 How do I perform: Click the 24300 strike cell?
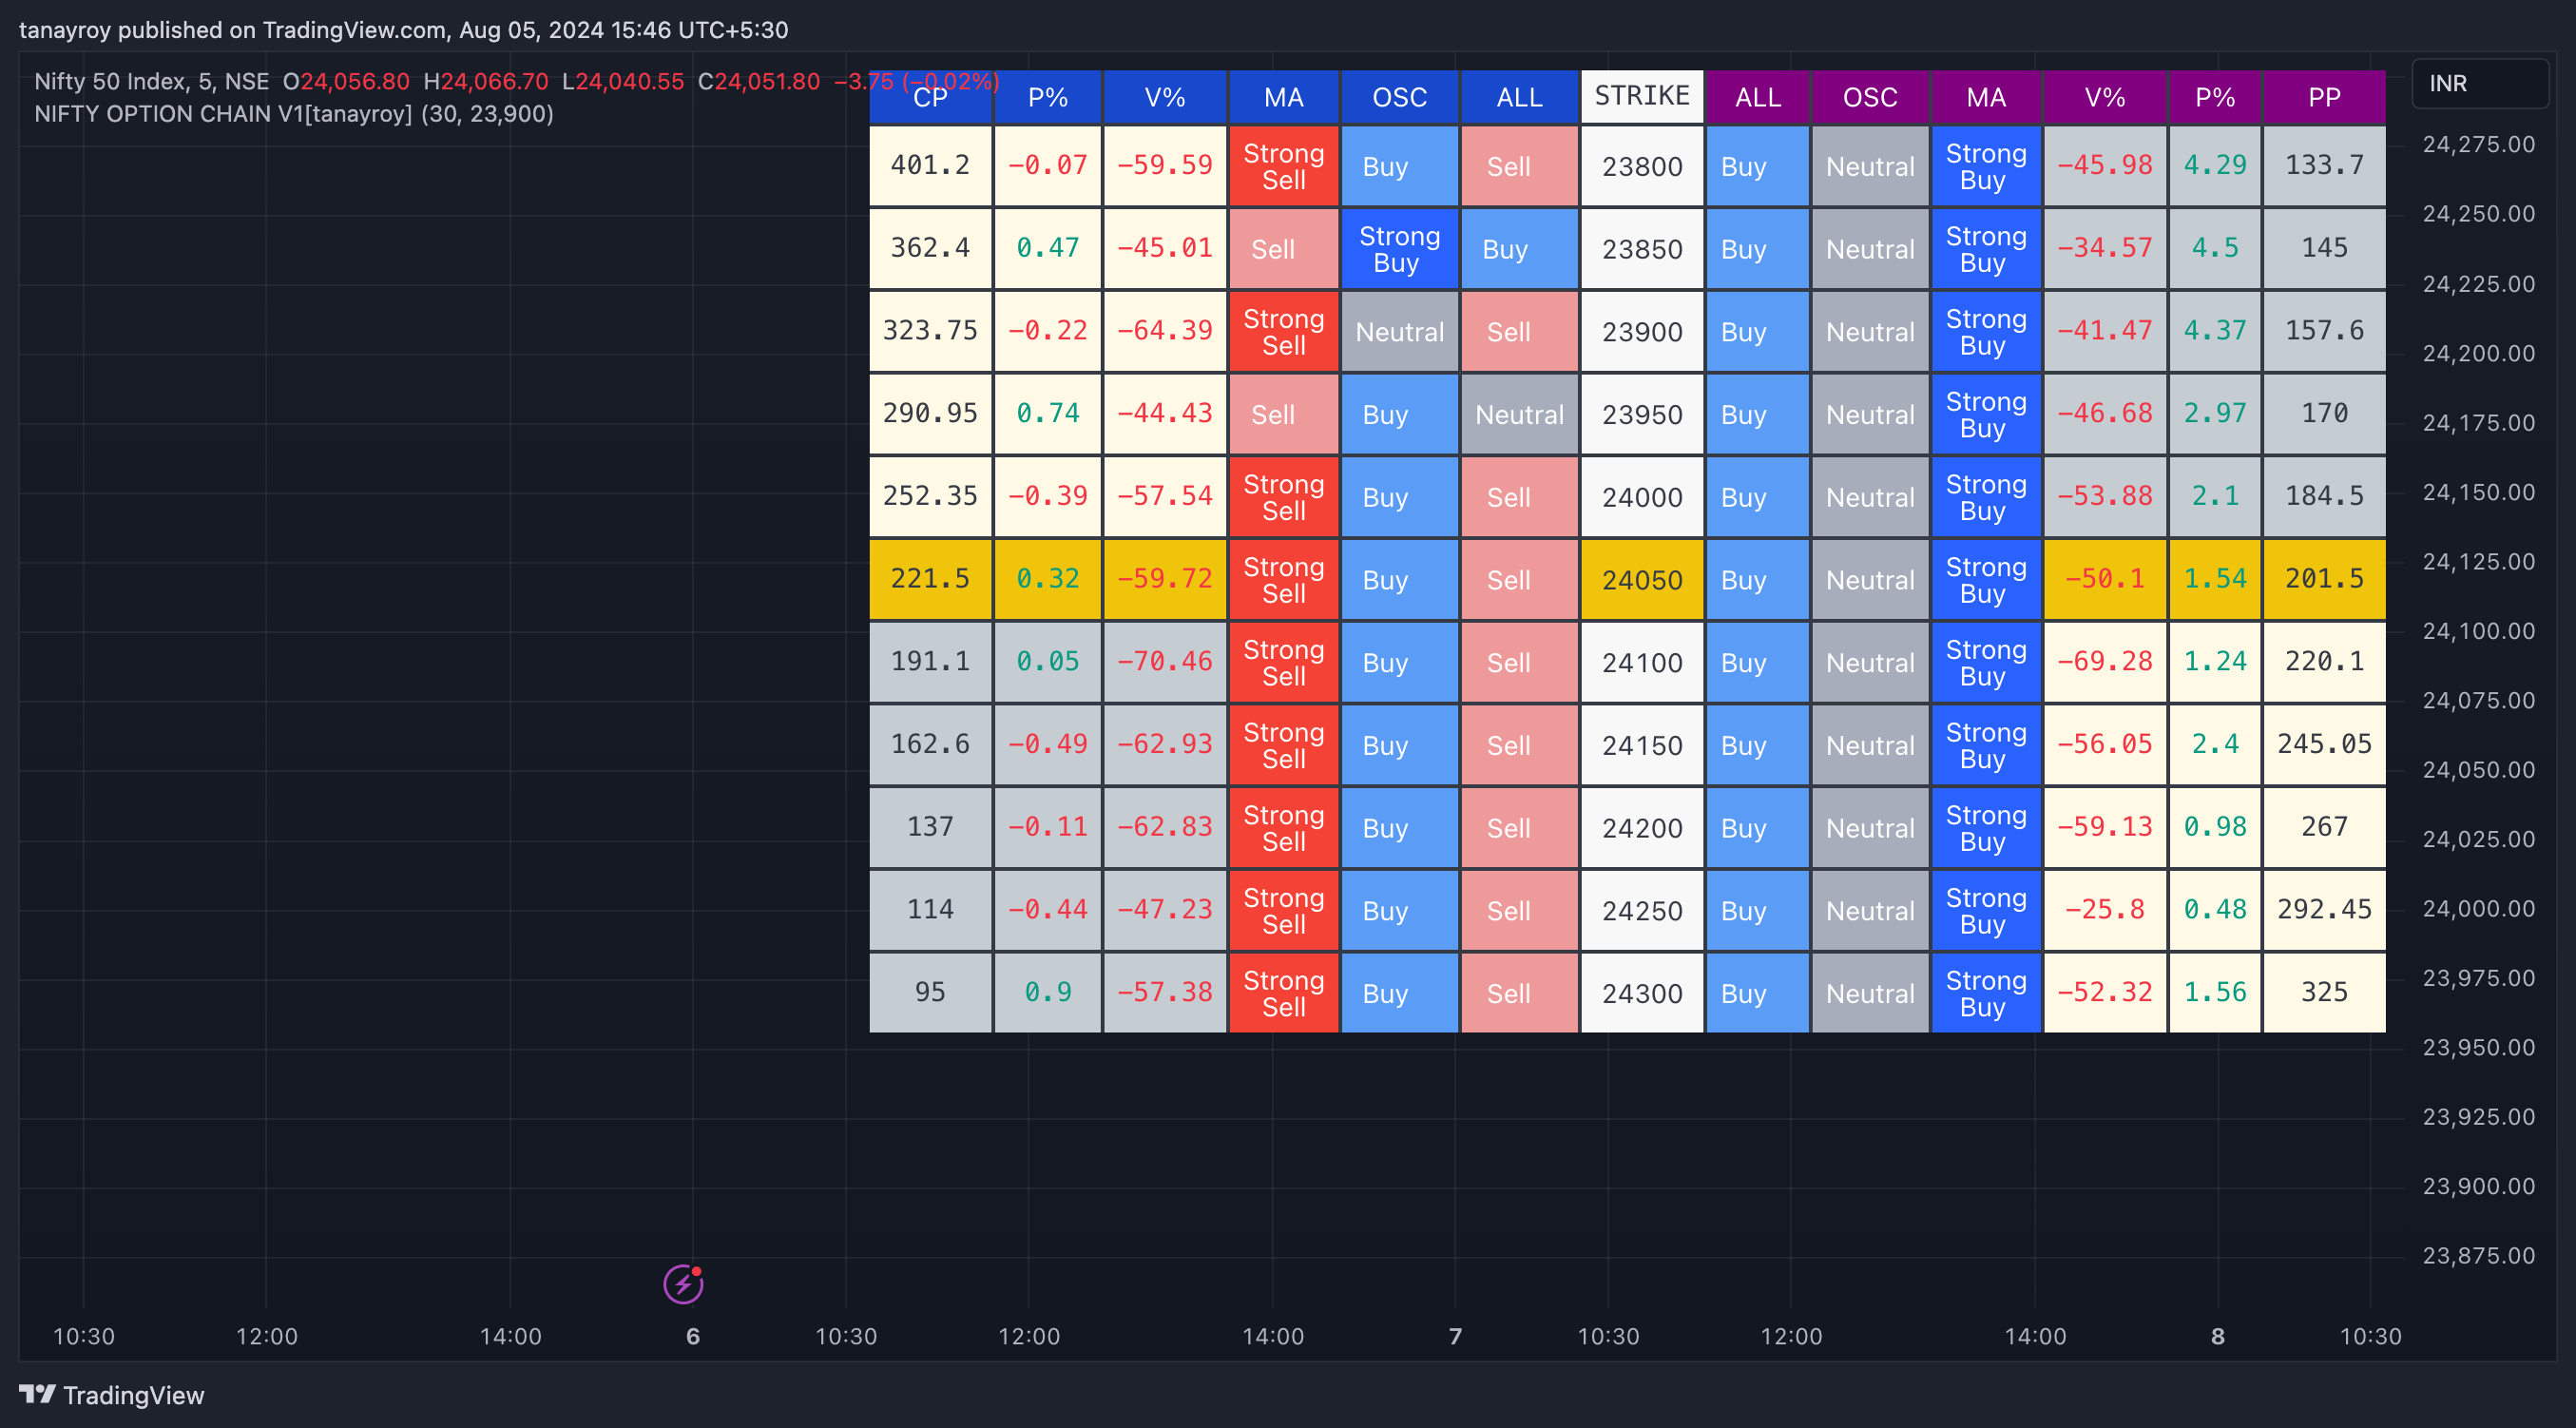tap(1642, 993)
